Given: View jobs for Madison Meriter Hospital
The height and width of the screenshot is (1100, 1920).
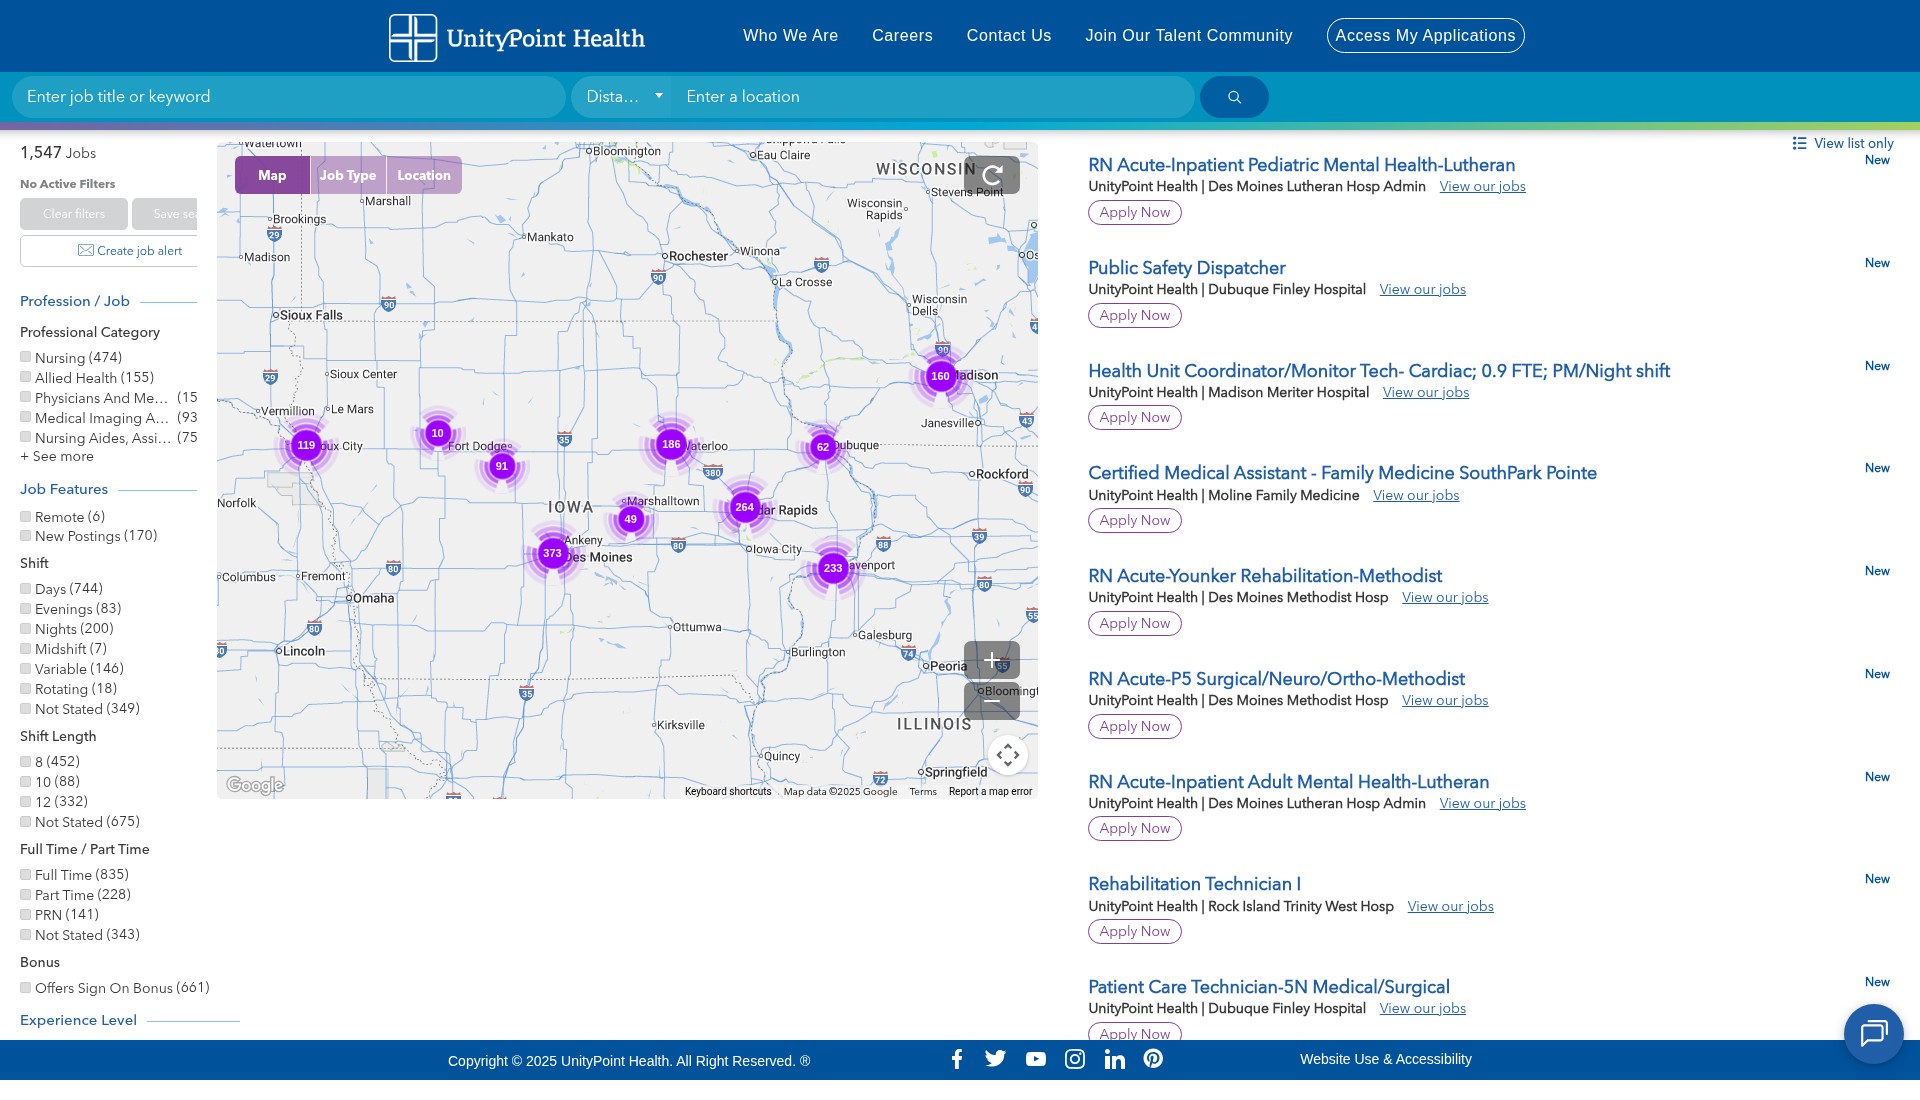Looking at the screenshot, I should point(1426,392).
